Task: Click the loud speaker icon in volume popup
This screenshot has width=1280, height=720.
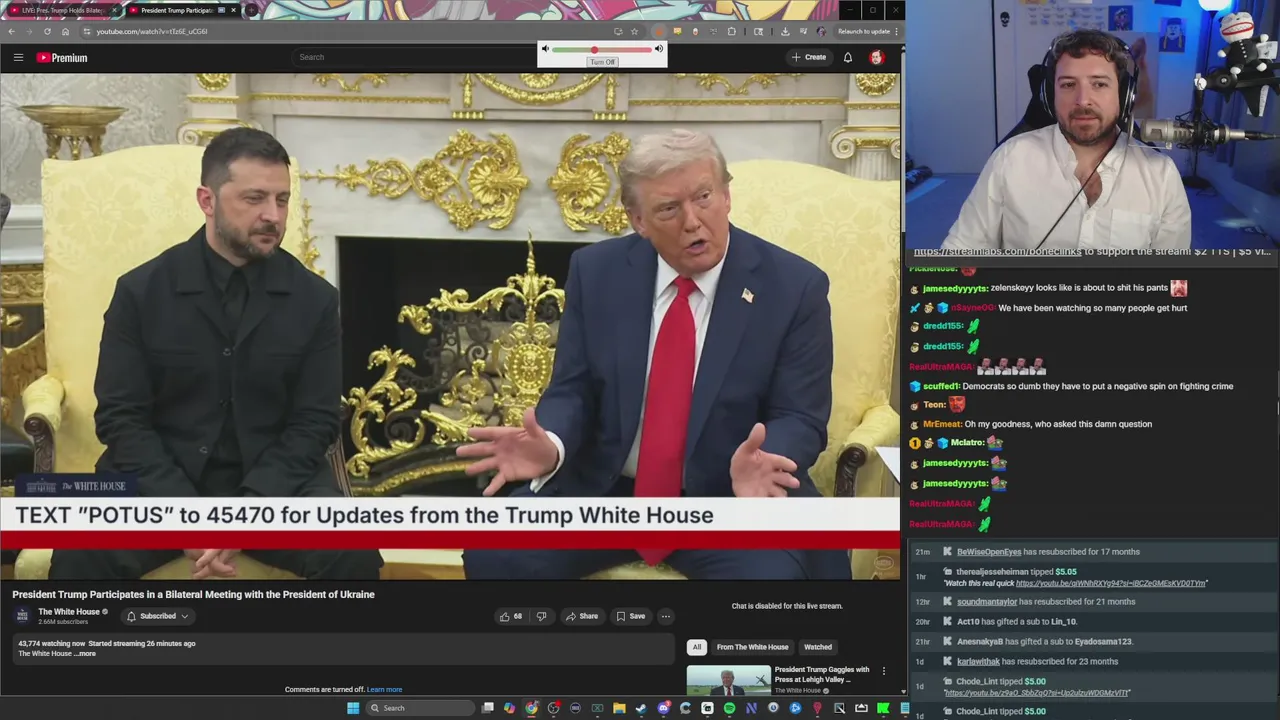Action: pos(658,49)
